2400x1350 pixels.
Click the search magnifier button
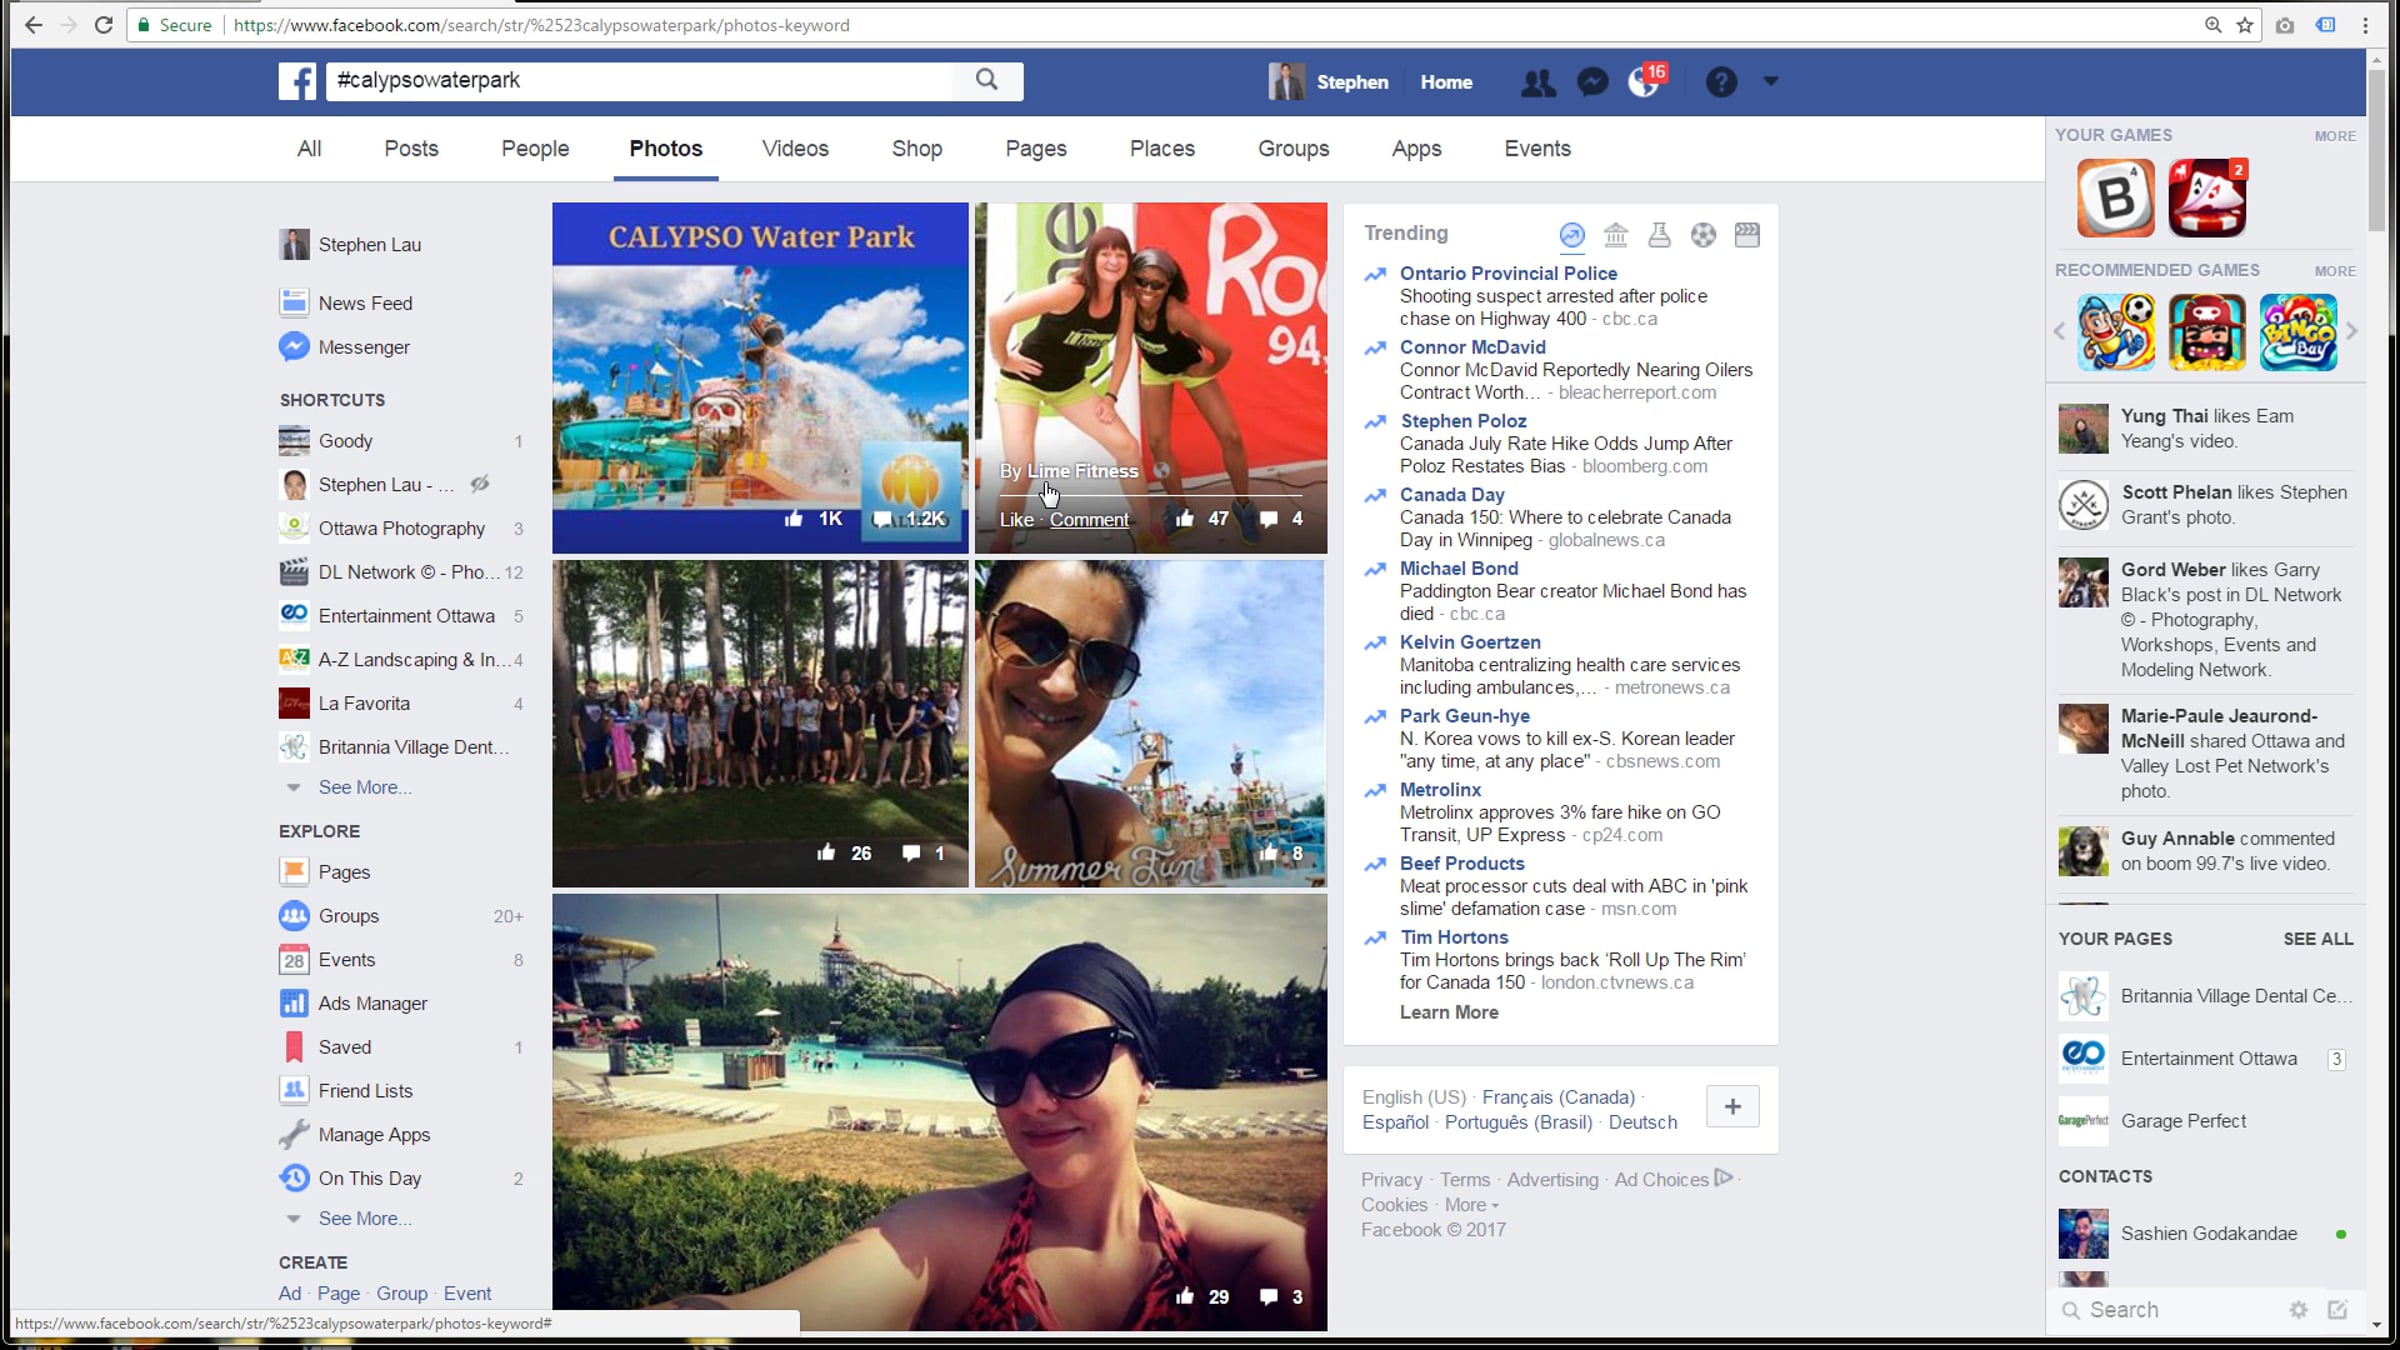point(987,80)
